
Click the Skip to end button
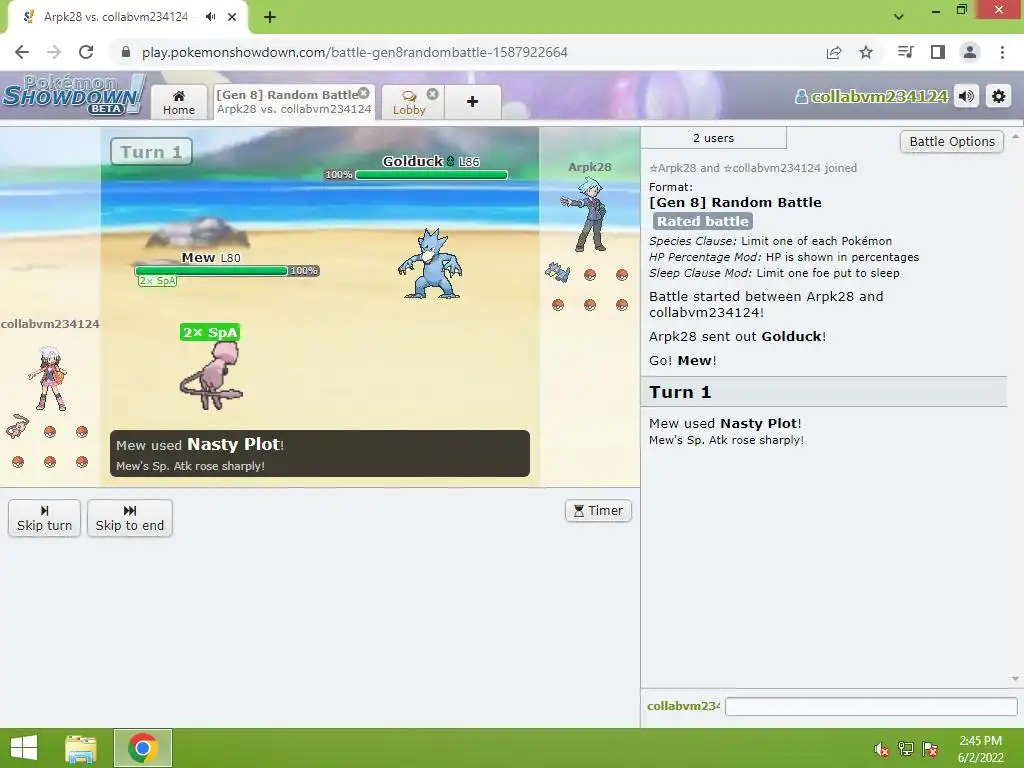129,518
